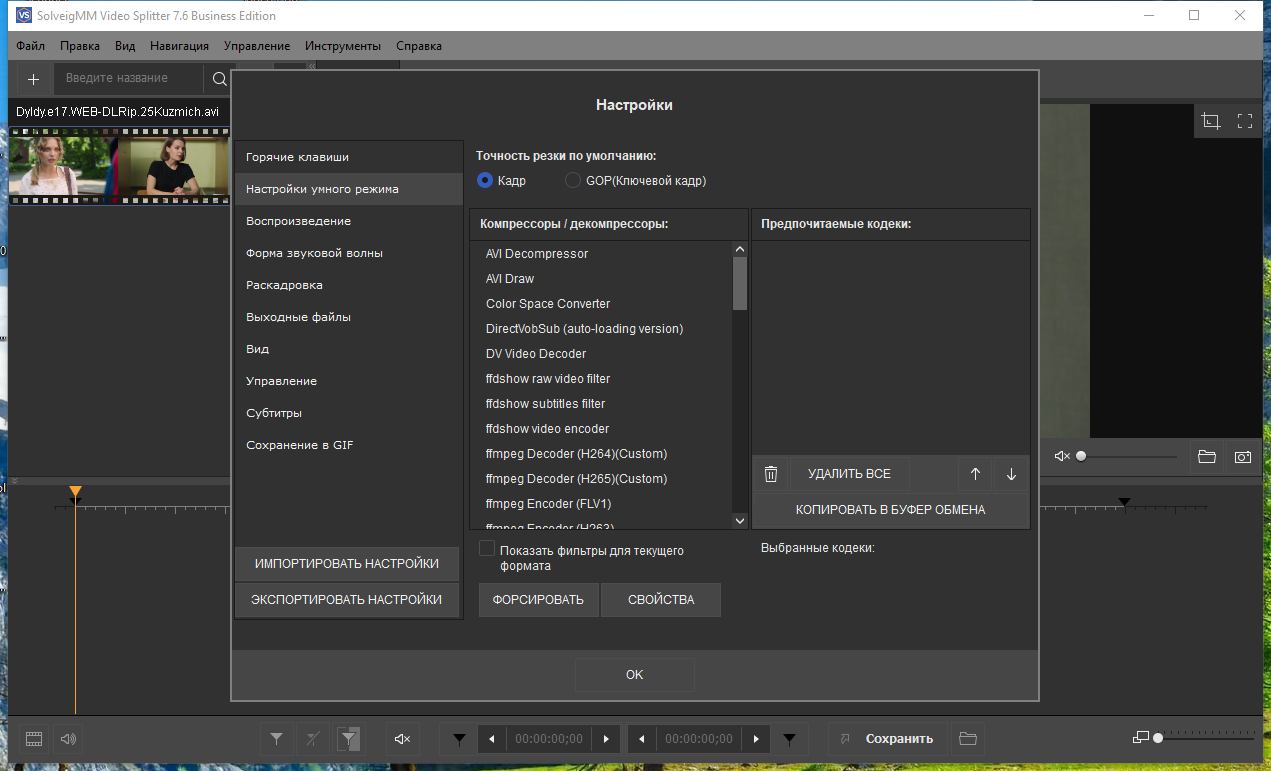Switch to Форма звуковой волны settings section
1271x771 pixels.
[x=349, y=253]
